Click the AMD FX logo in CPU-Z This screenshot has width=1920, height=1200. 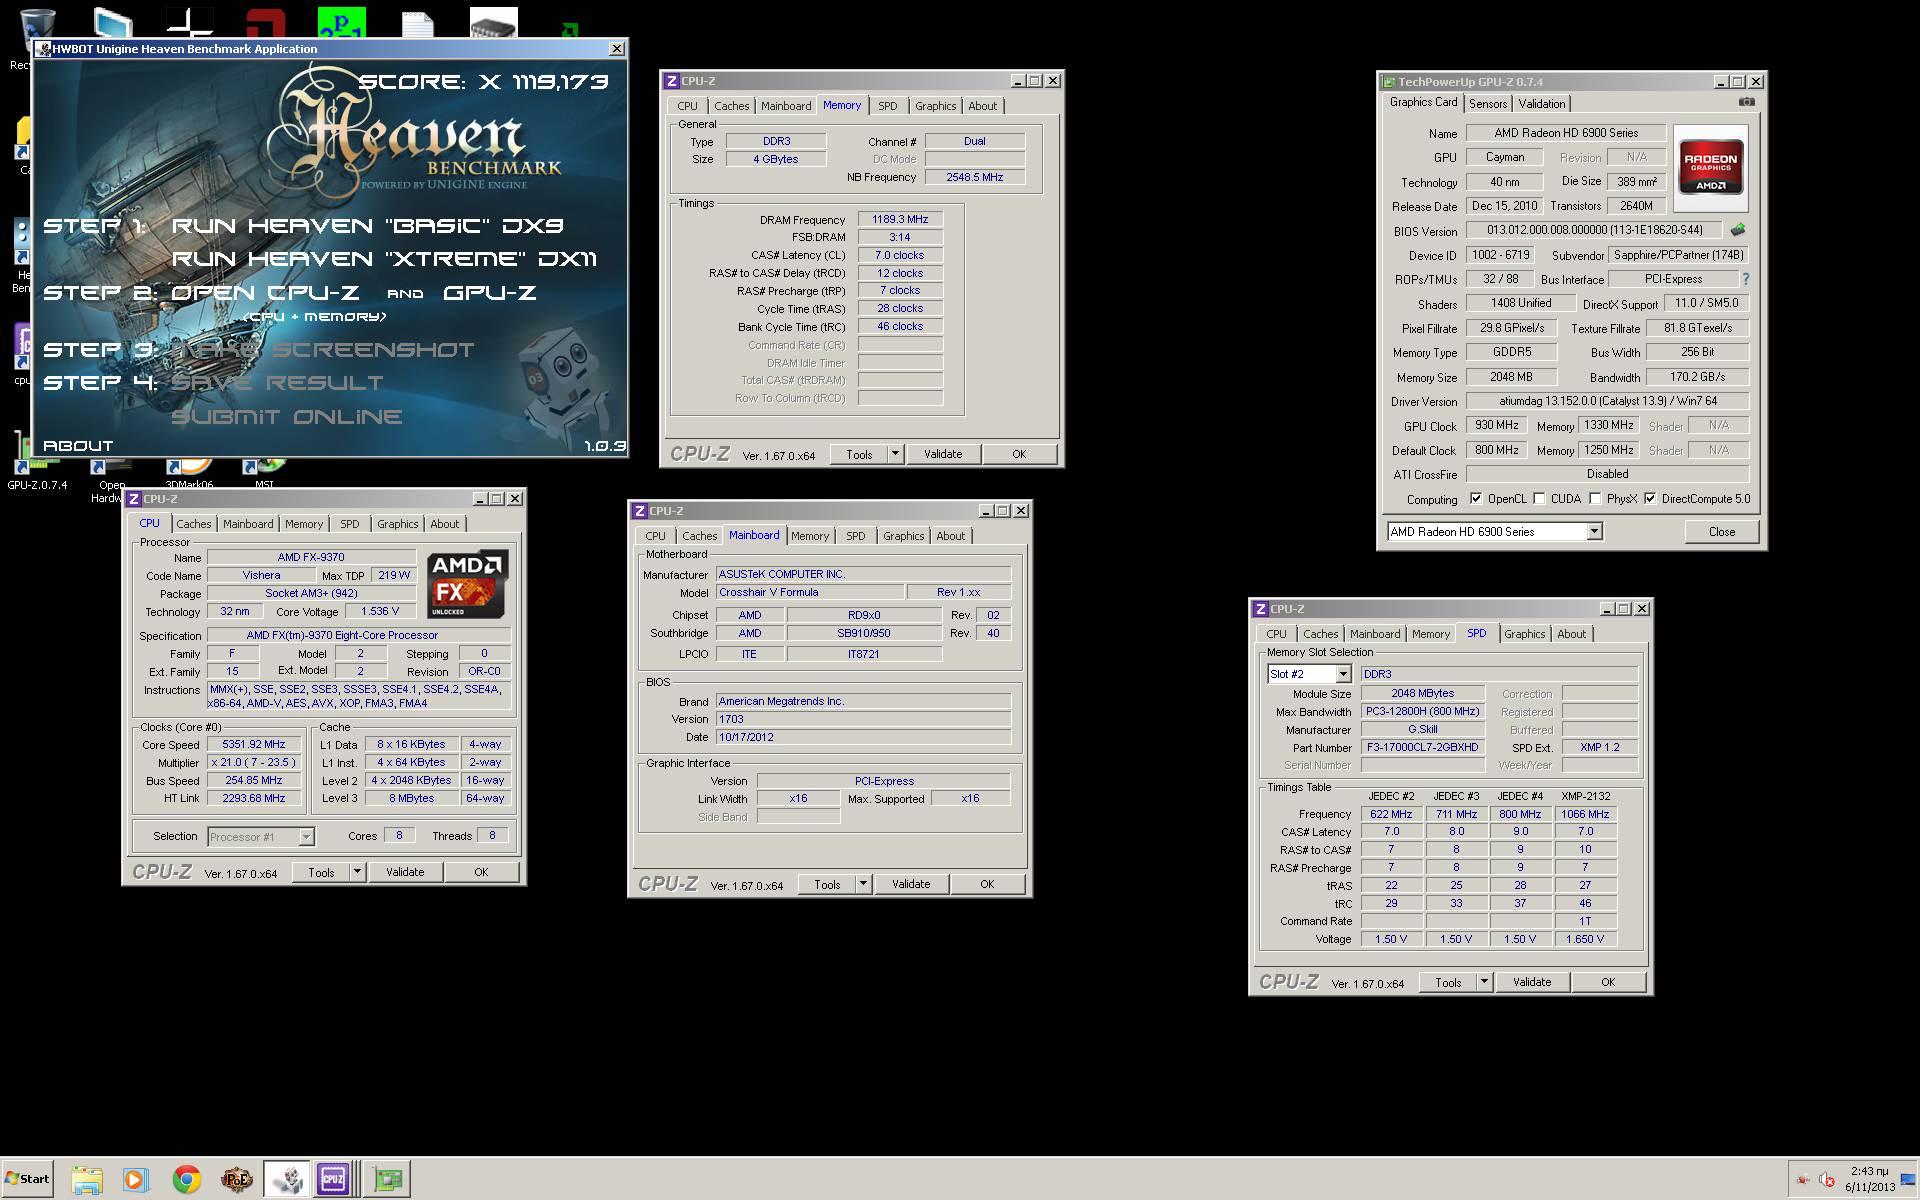pyautogui.click(x=467, y=584)
